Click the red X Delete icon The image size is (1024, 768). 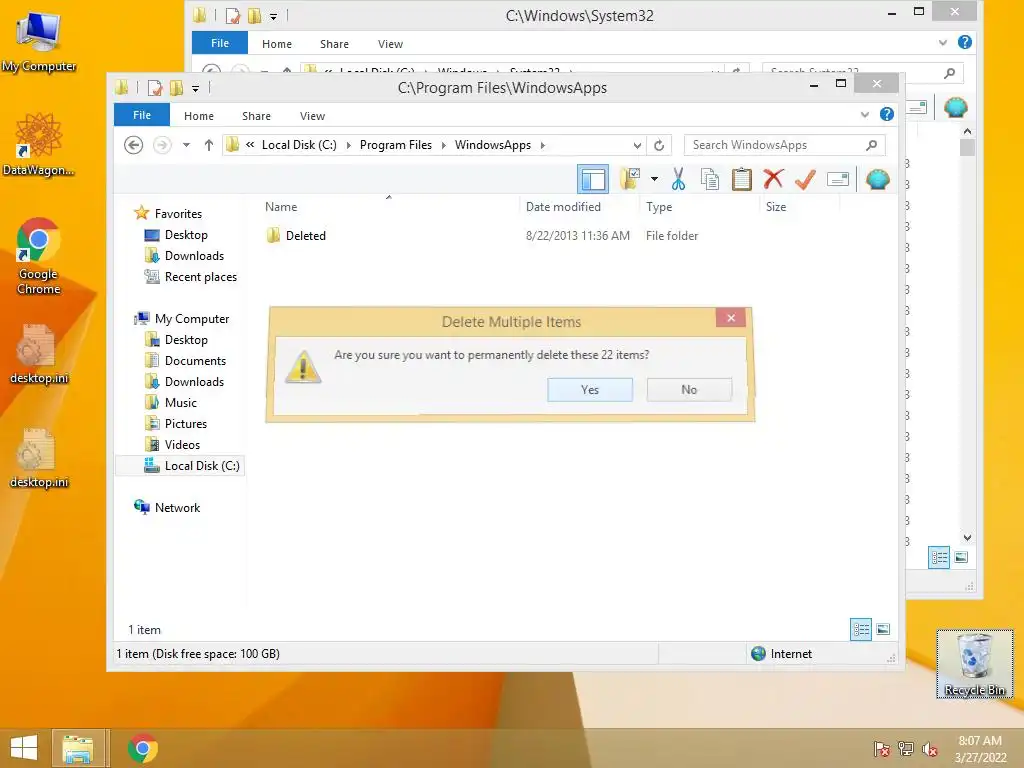pos(773,179)
